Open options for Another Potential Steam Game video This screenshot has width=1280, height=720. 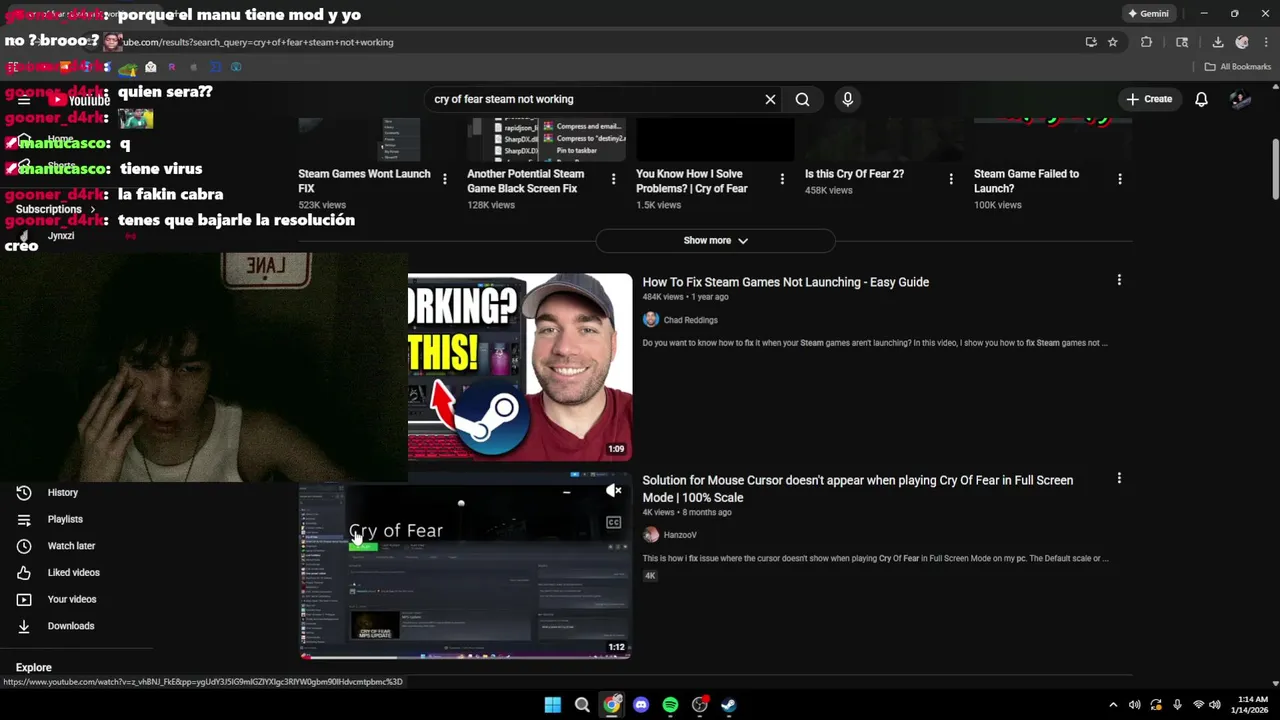pyautogui.click(x=613, y=179)
